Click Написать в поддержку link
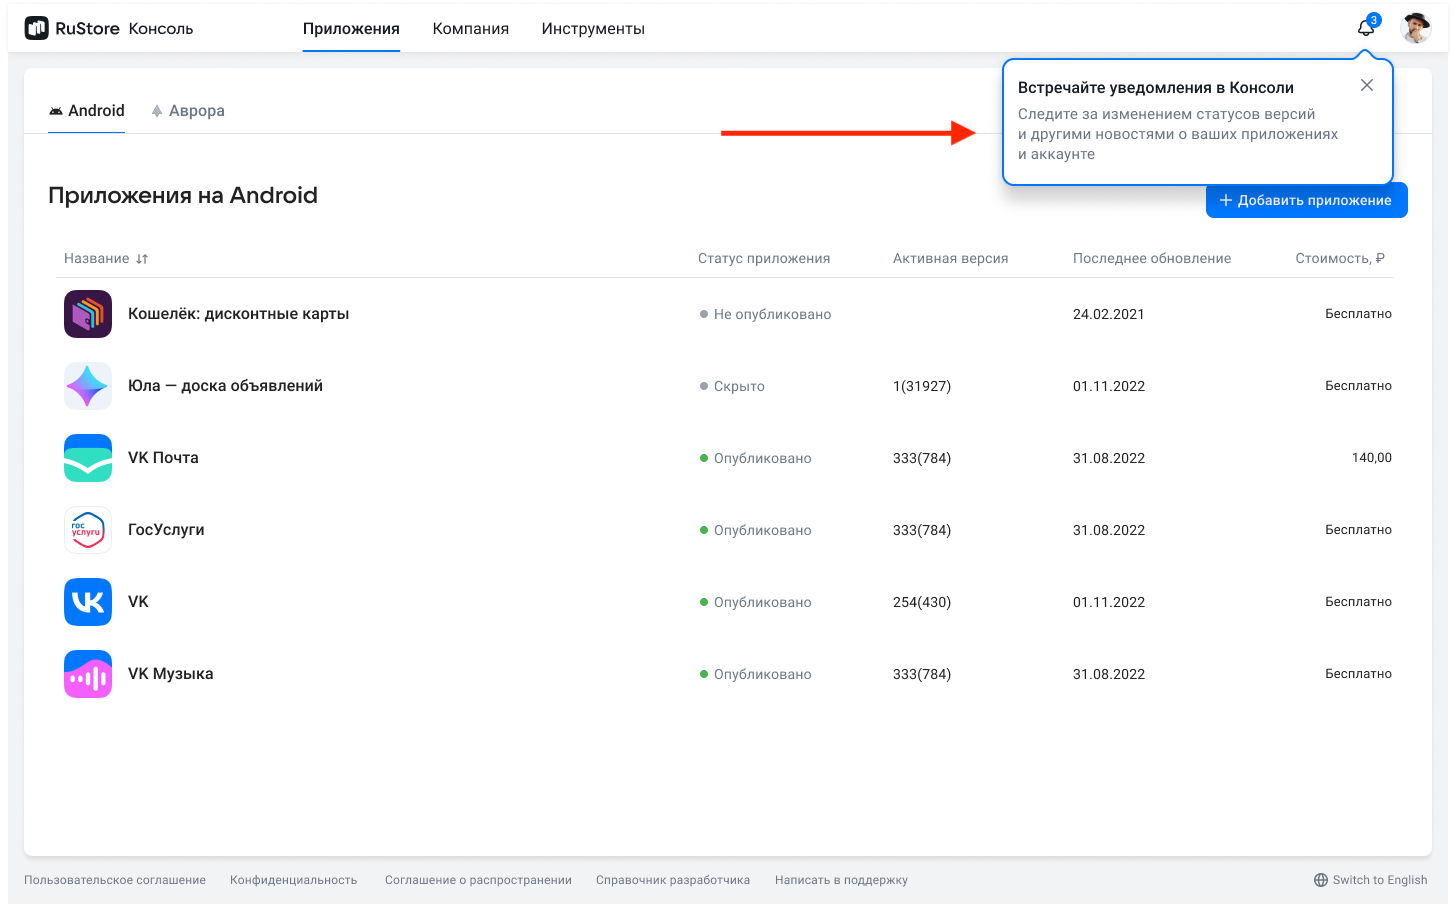Image resolution: width=1456 pixels, height=904 pixels. 841,880
